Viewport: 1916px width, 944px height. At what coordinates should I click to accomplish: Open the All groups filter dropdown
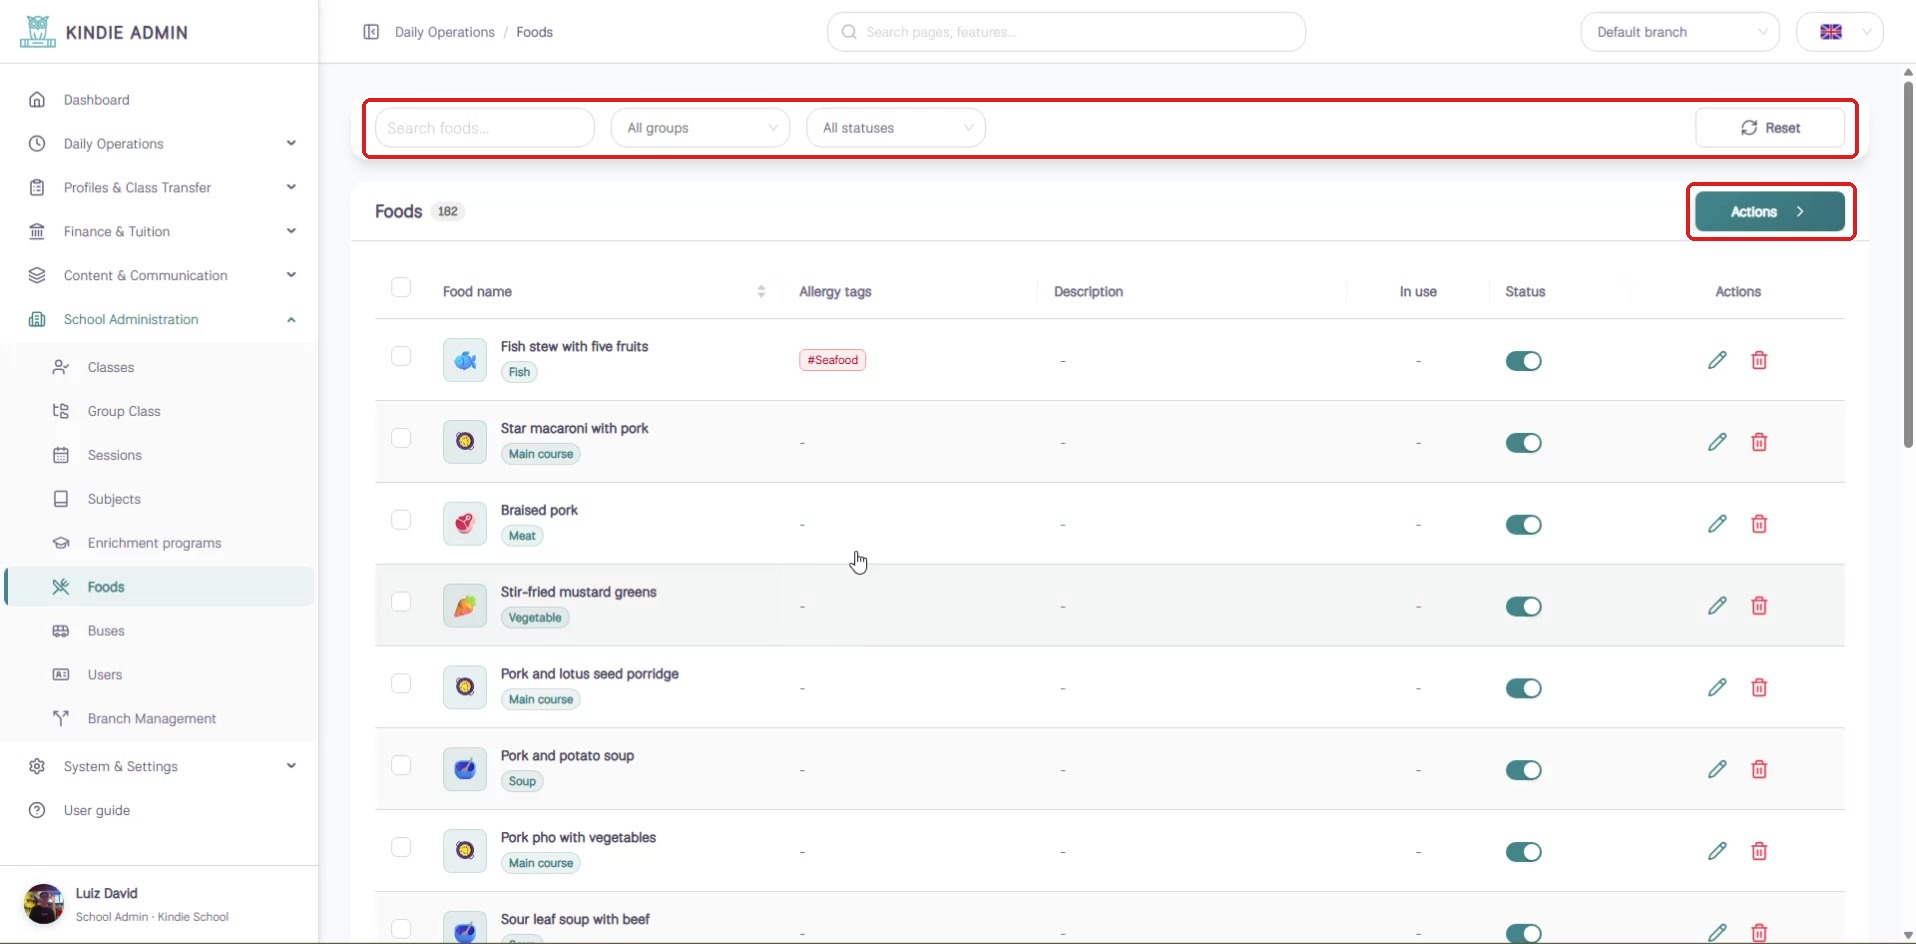coord(701,128)
